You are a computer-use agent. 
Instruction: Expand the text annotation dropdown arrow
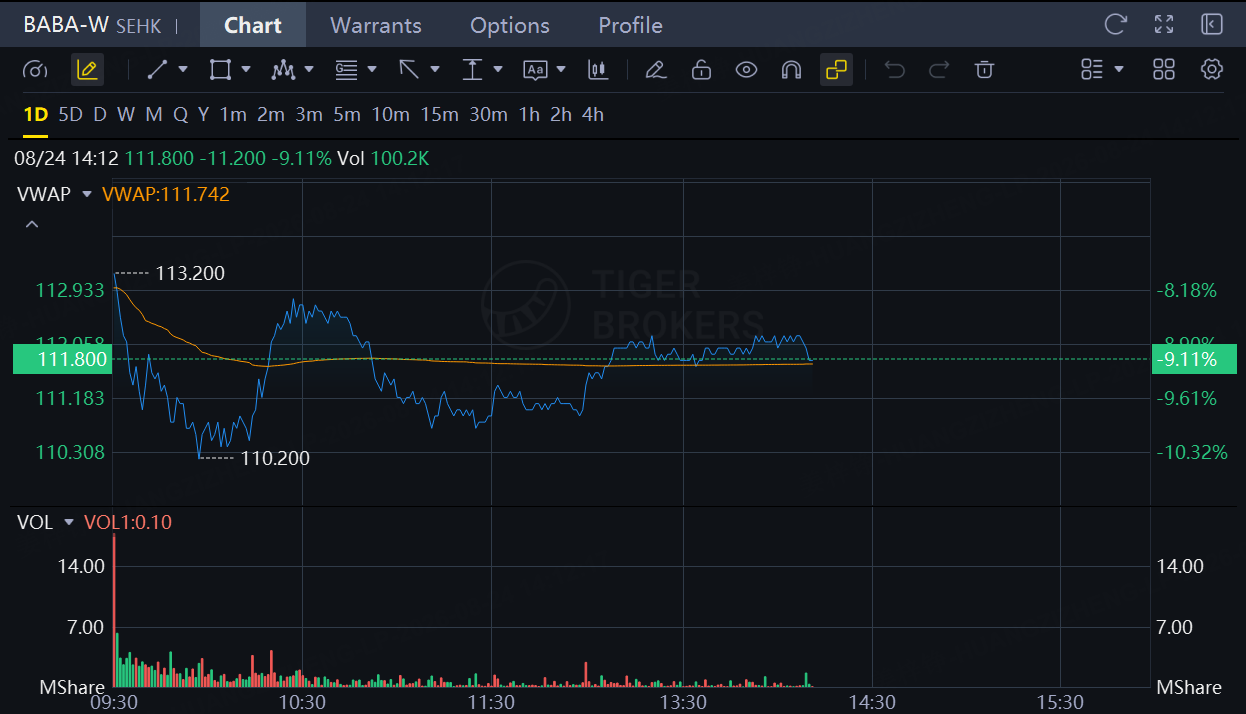click(561, 70)
